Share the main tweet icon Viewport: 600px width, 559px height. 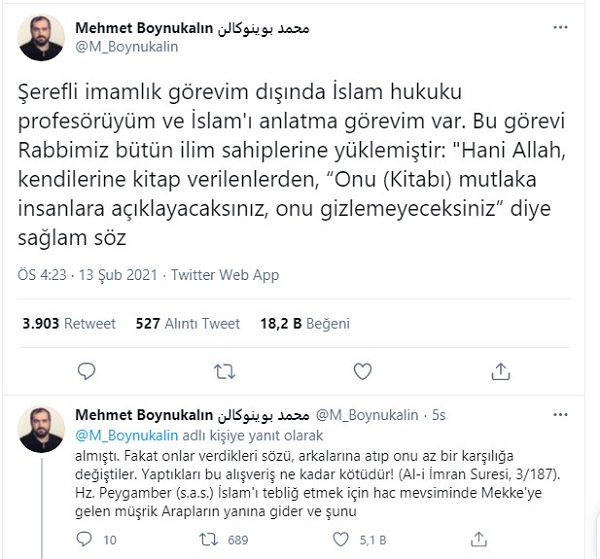(504, 371)
